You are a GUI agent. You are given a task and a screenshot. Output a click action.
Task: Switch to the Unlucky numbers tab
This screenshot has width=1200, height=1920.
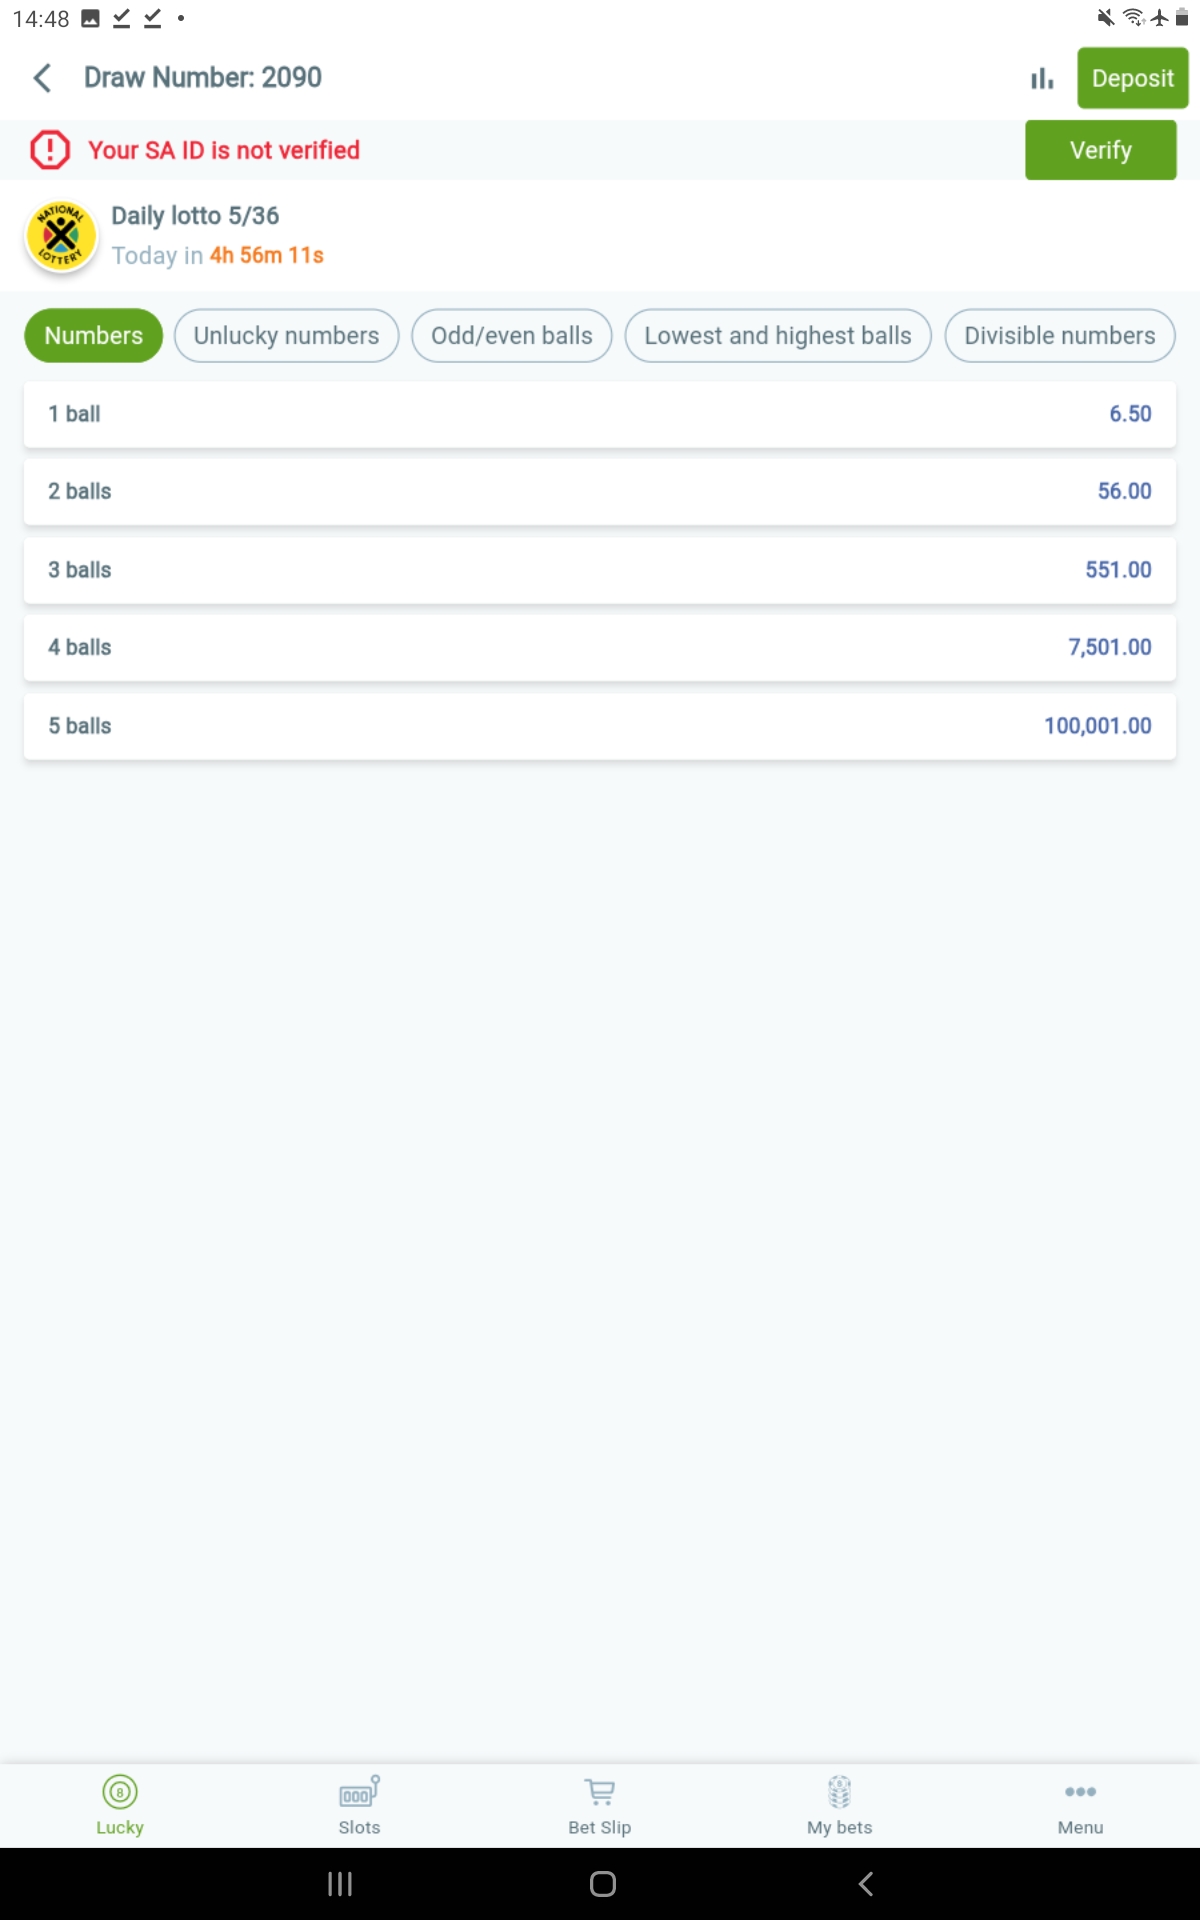click(286, 335)
